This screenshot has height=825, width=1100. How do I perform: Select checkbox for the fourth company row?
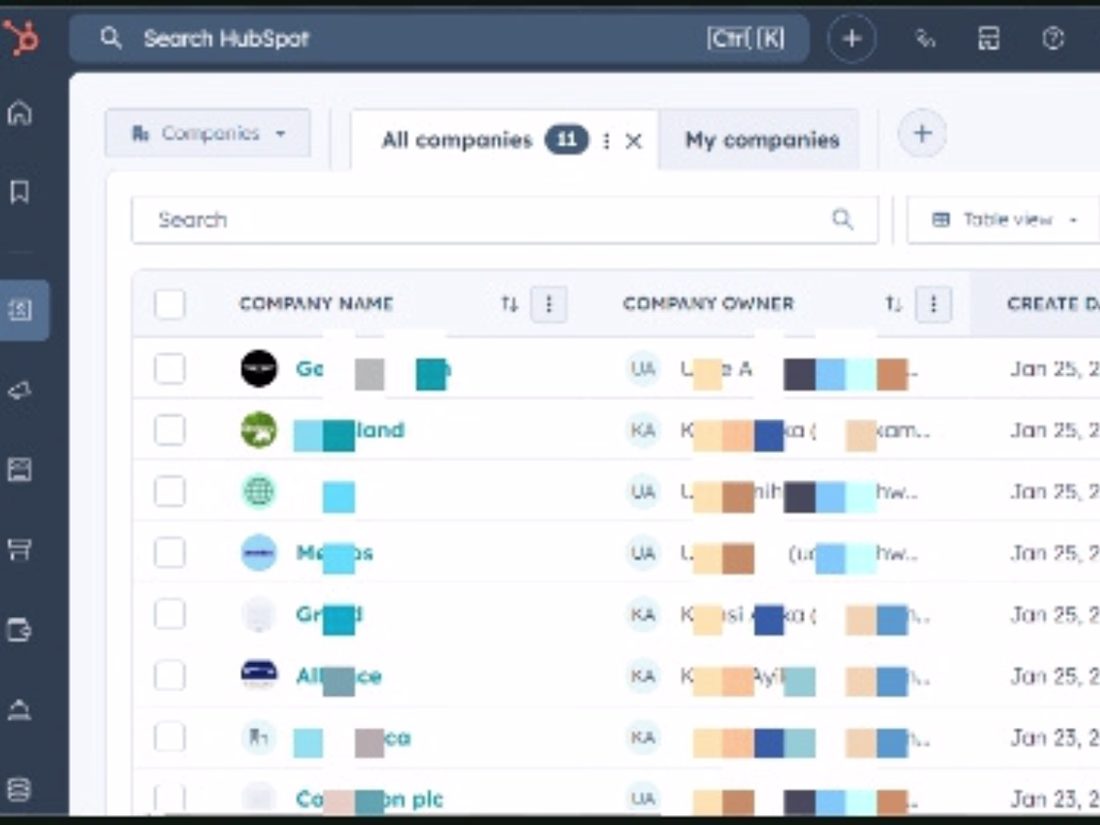pos(170,553)
